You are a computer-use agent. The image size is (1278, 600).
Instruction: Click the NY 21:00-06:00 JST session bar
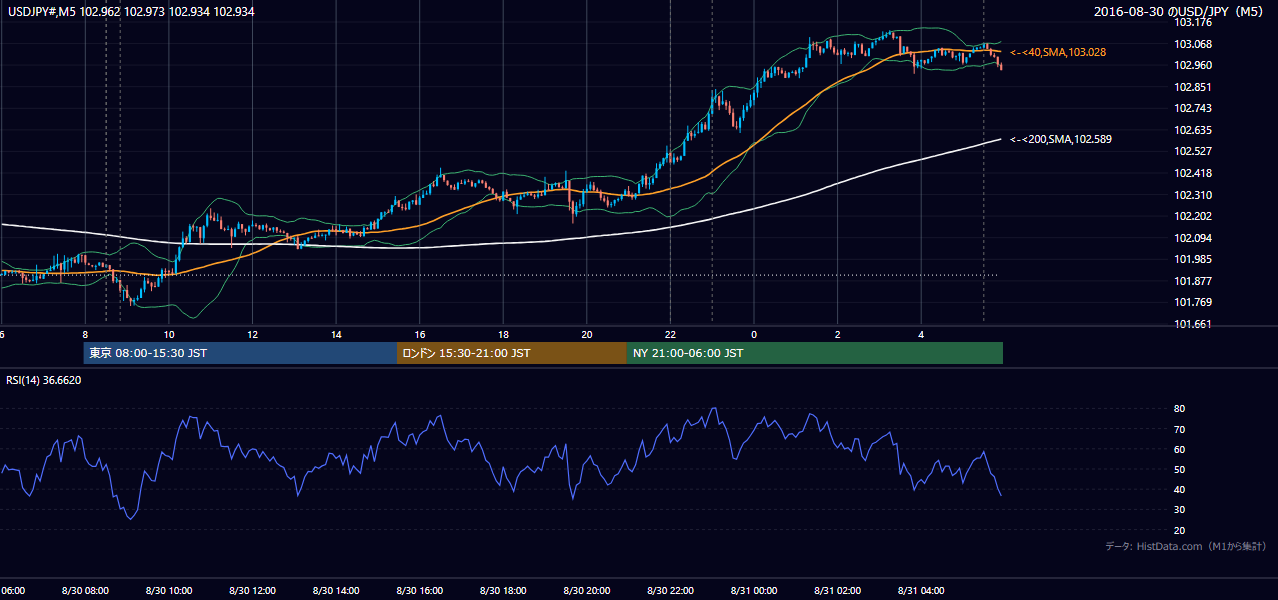click(x=815, y=353)
